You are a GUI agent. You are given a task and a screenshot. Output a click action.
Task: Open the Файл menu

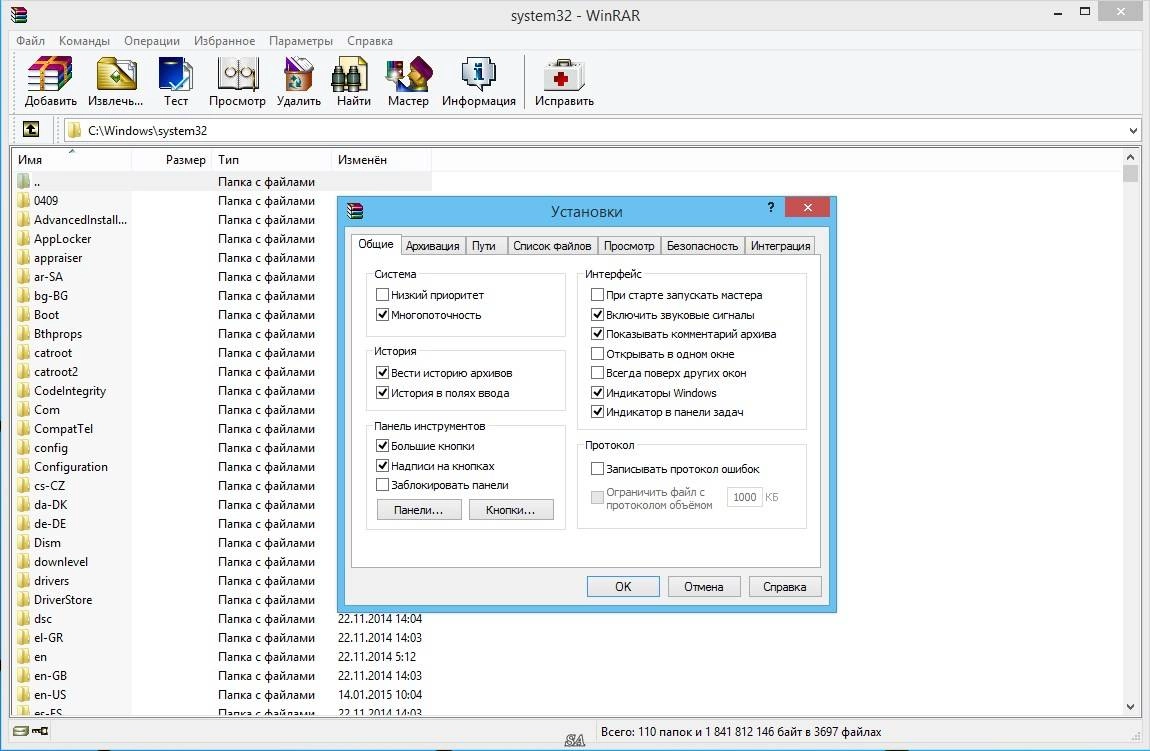pos(30,40)
